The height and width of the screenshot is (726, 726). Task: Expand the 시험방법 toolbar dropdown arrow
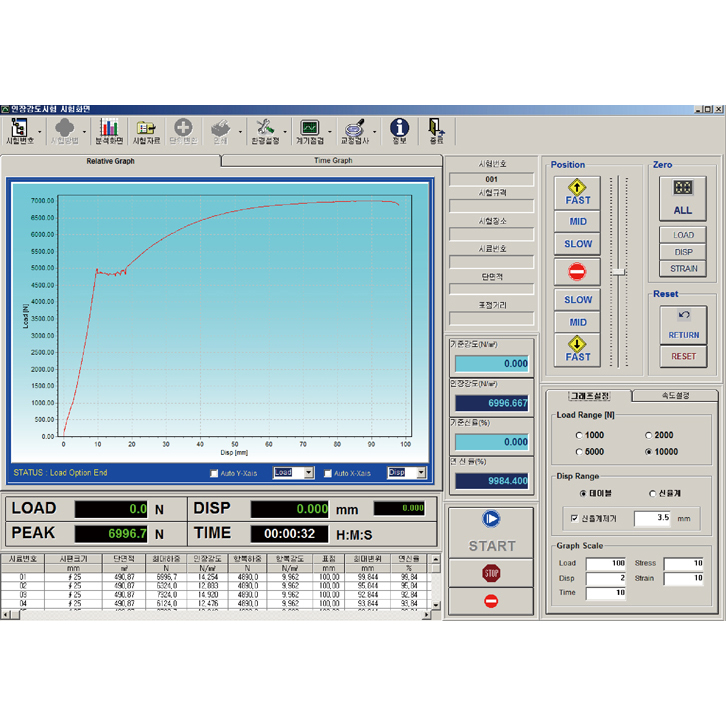pyautogui.click(x=84, y=132)
